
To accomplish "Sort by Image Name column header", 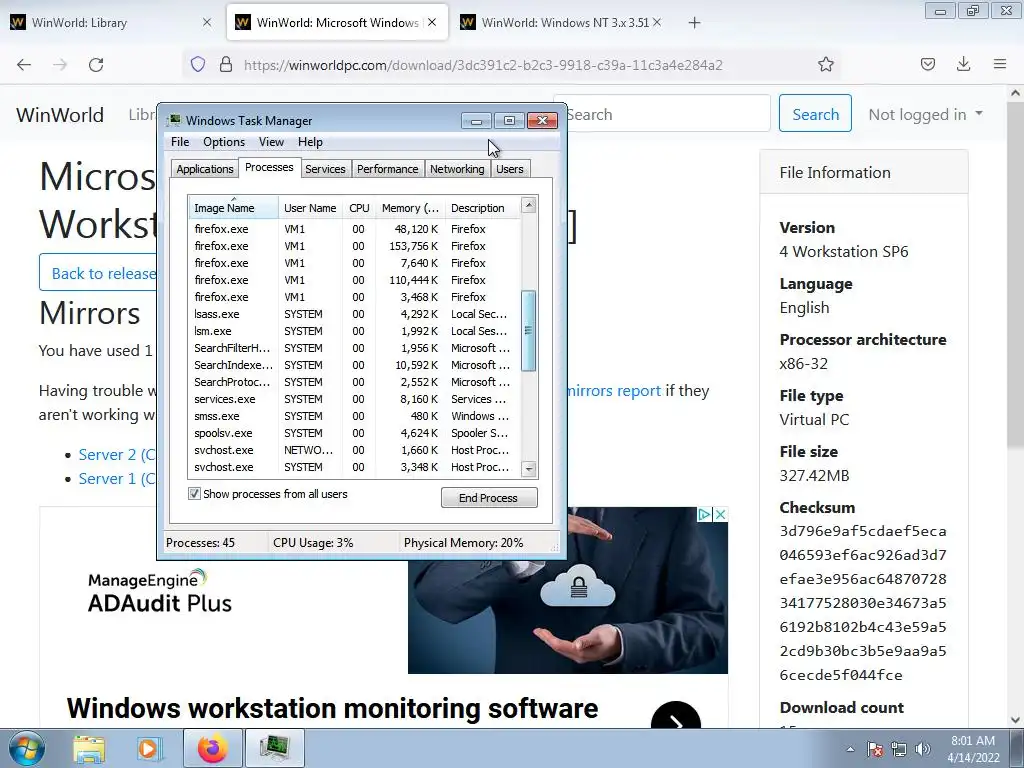I will 234,208.
